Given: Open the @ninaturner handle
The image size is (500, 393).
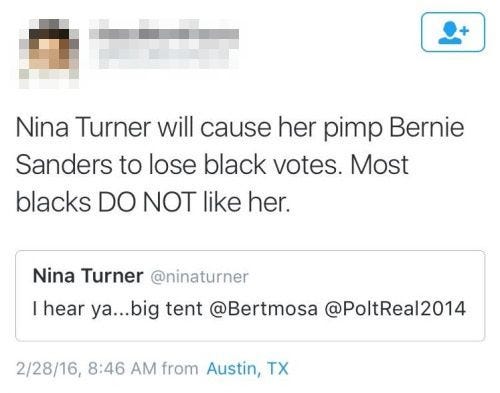Looking at the screenshot, I should tap(200, 277).
